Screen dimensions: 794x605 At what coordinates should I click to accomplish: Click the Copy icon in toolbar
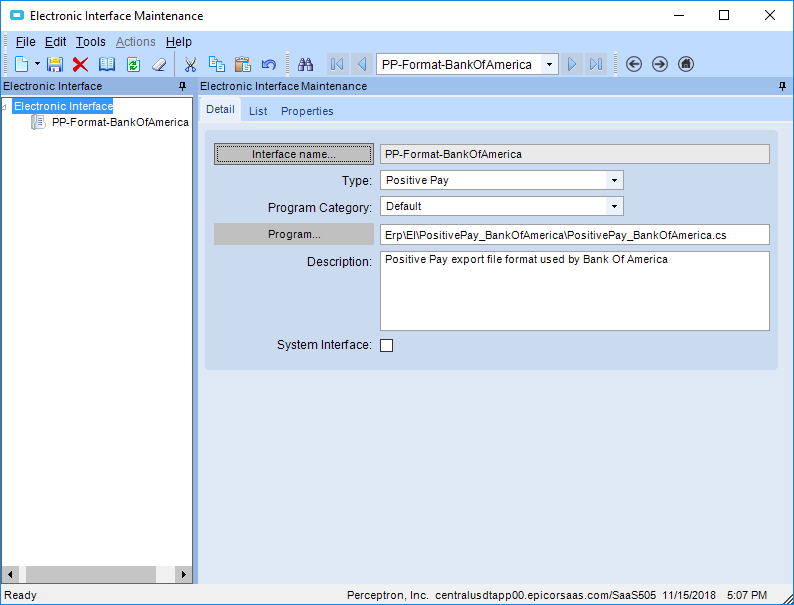click(x=217, y=64)
